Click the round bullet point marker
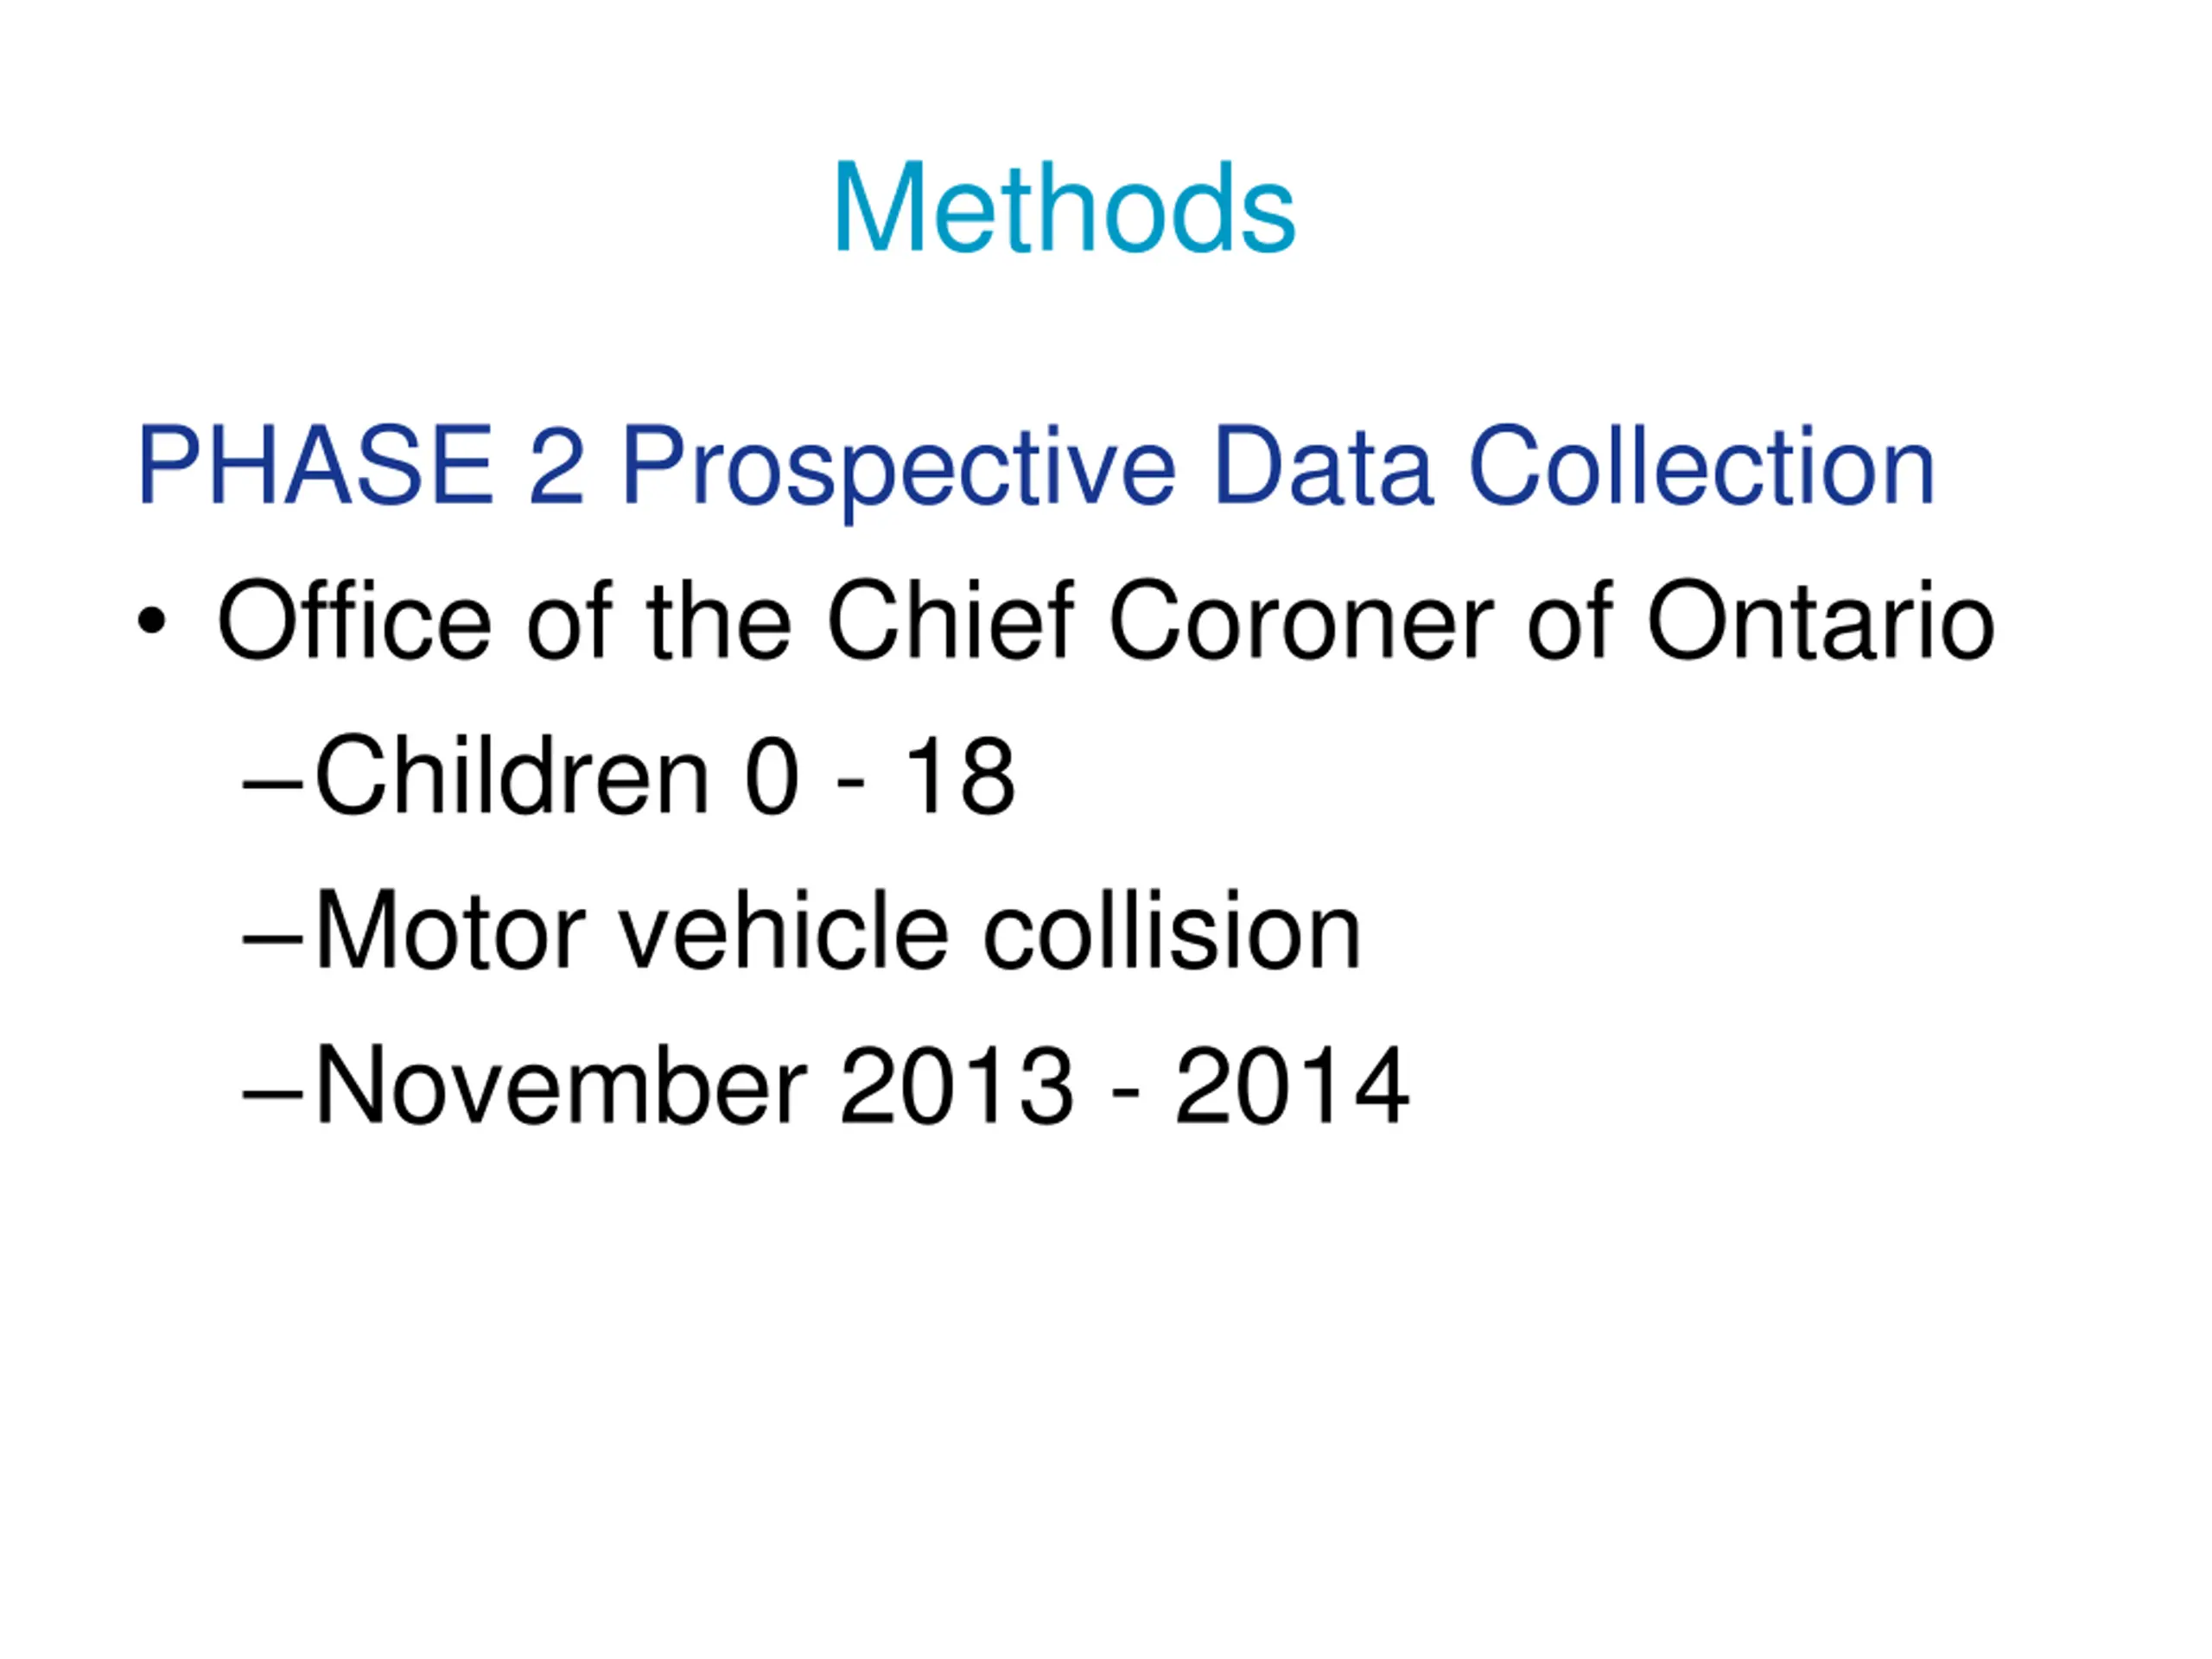This screenshot has height=1659, width=2212. pos(151,621)
